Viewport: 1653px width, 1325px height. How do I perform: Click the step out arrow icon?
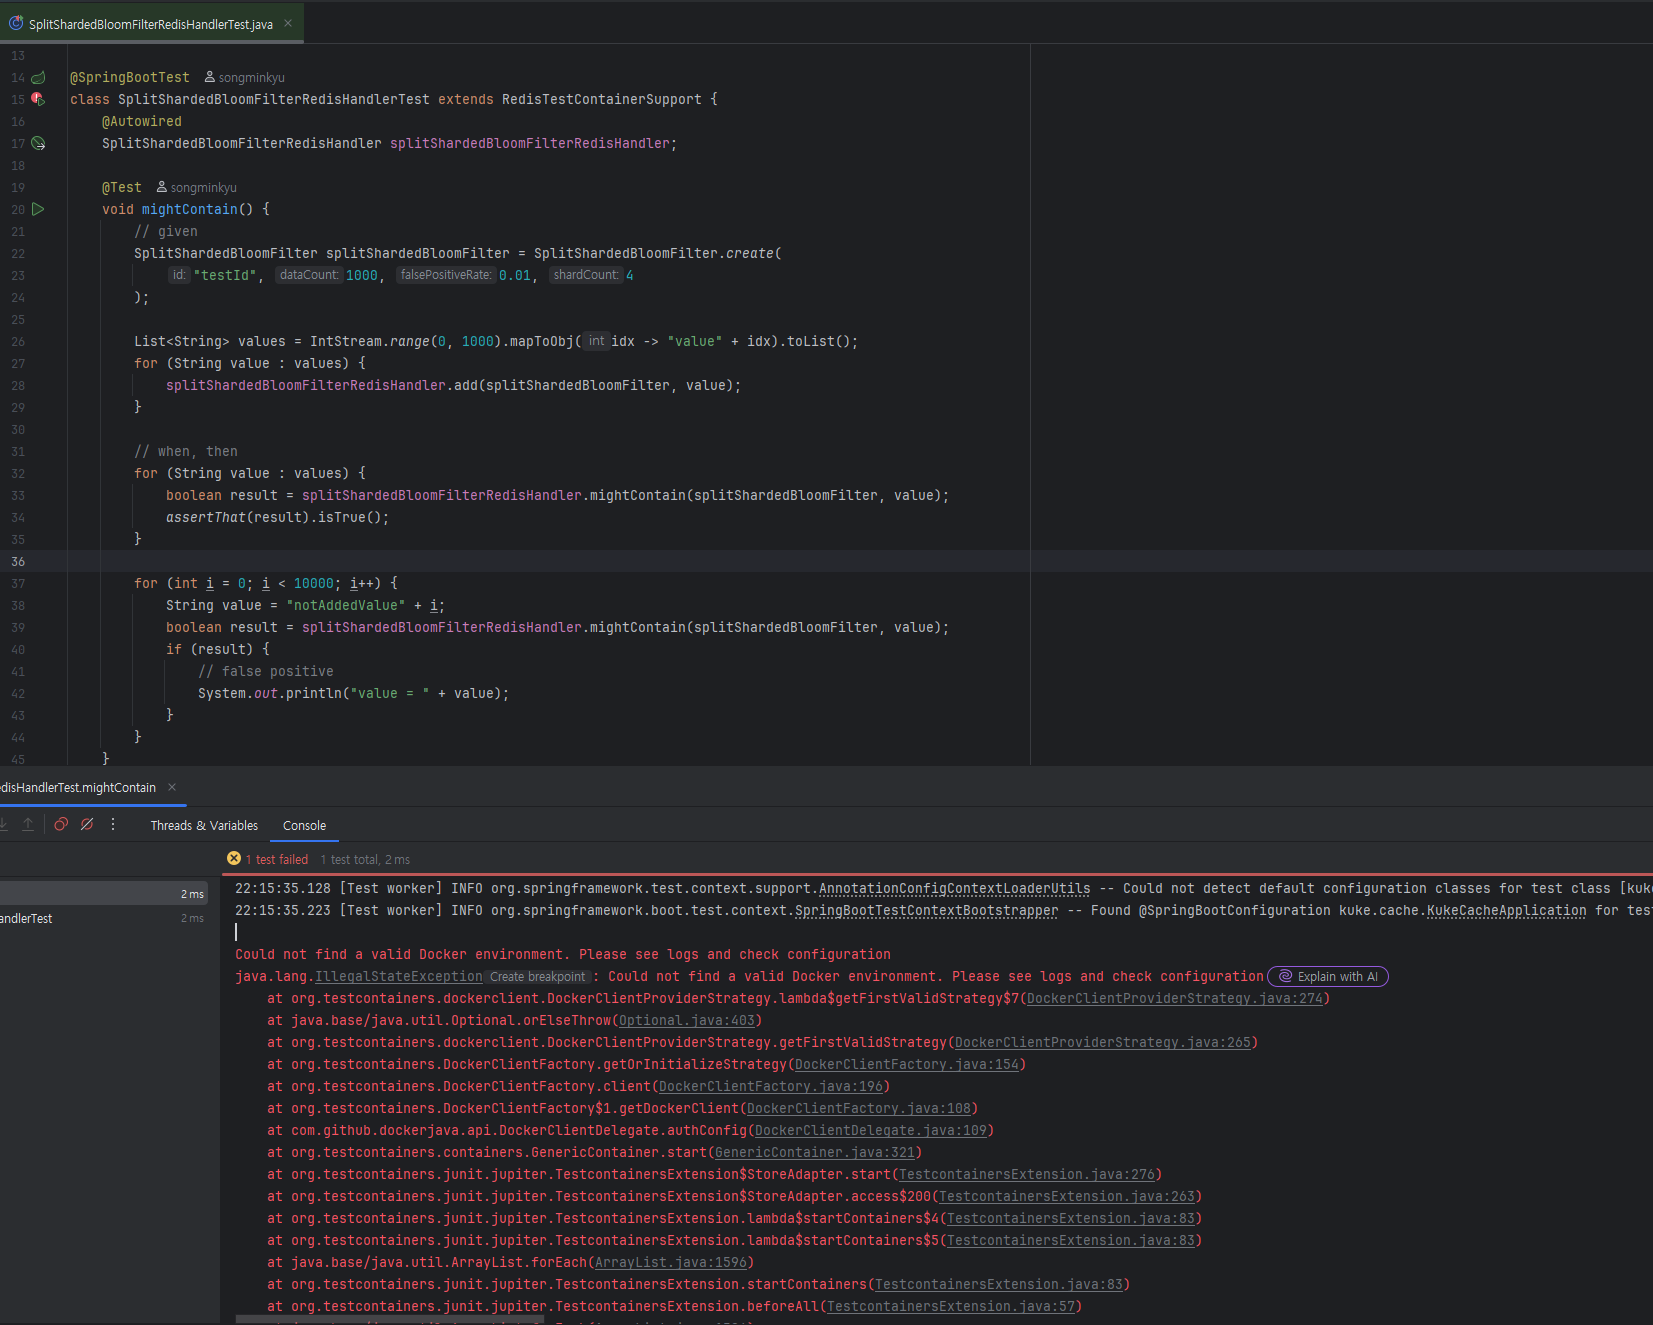click(28, 824)
